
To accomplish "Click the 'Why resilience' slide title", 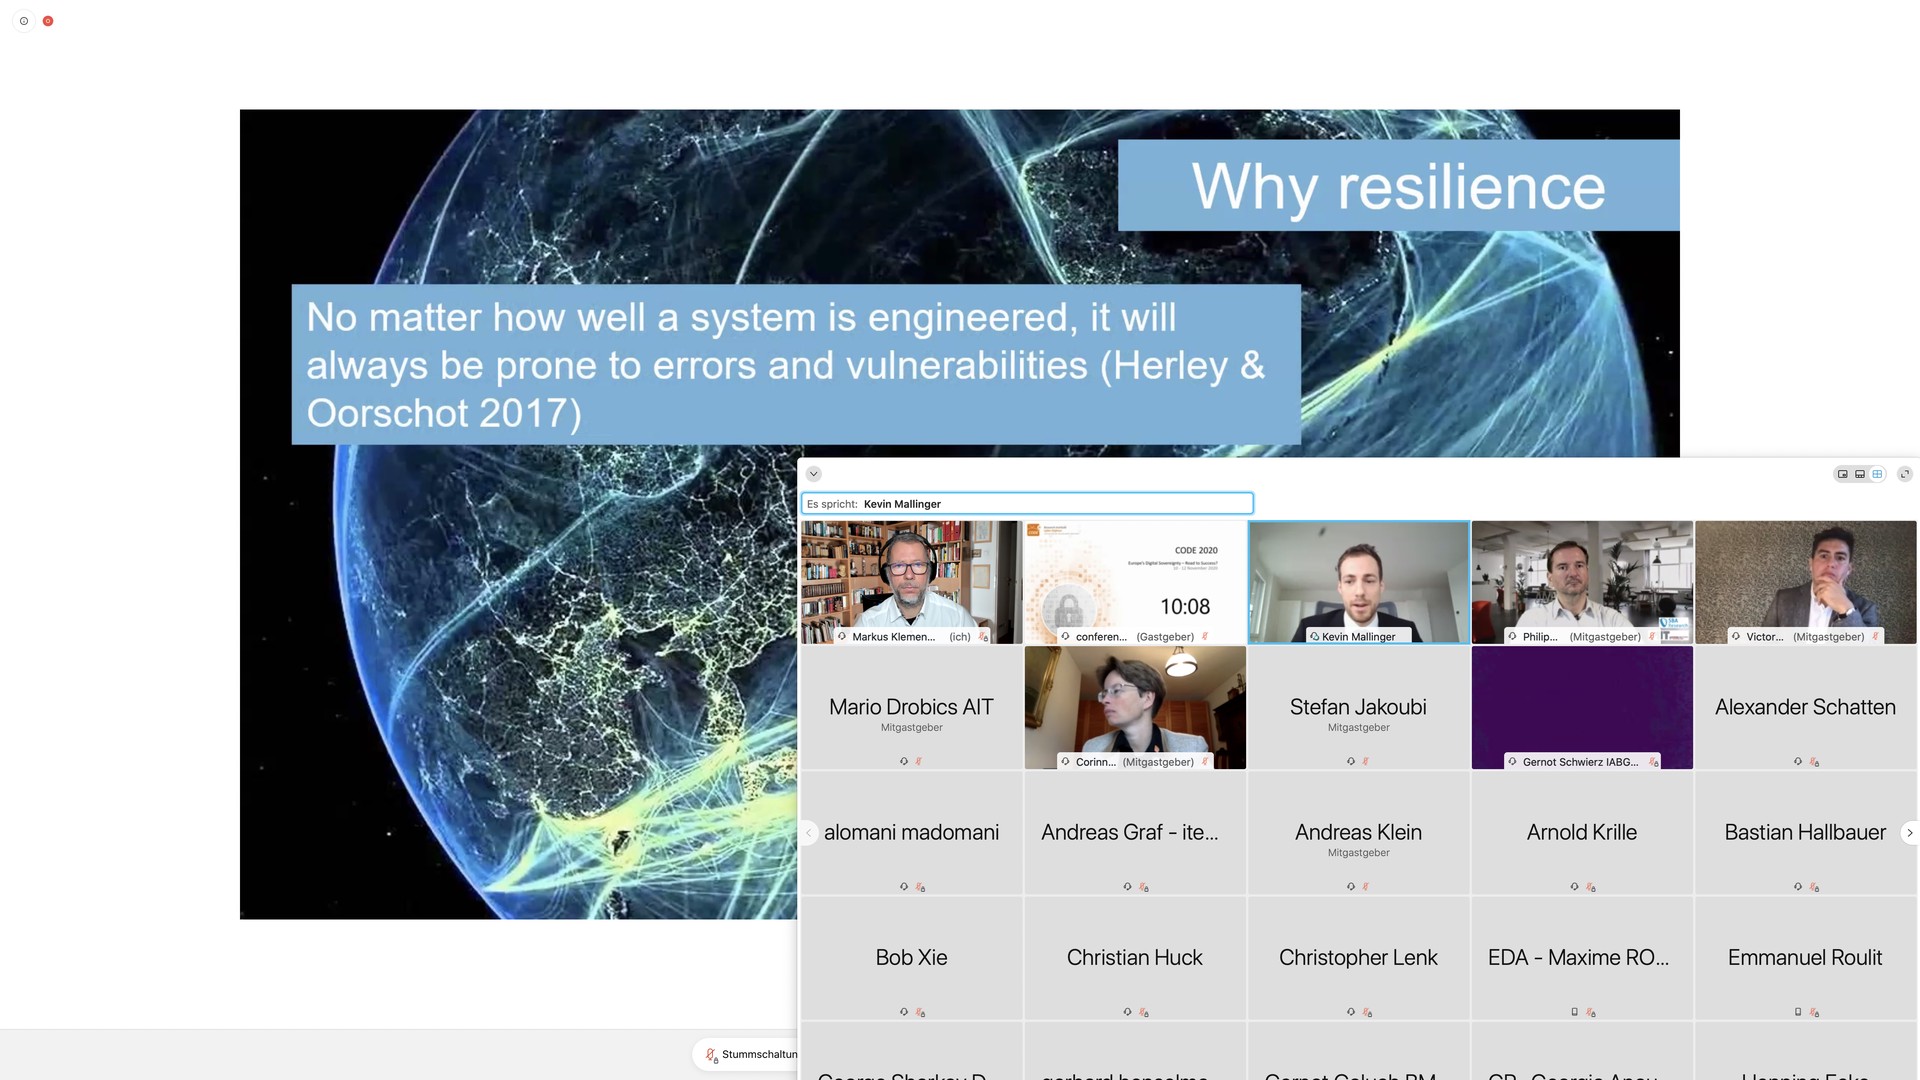I will point(1398,186).
